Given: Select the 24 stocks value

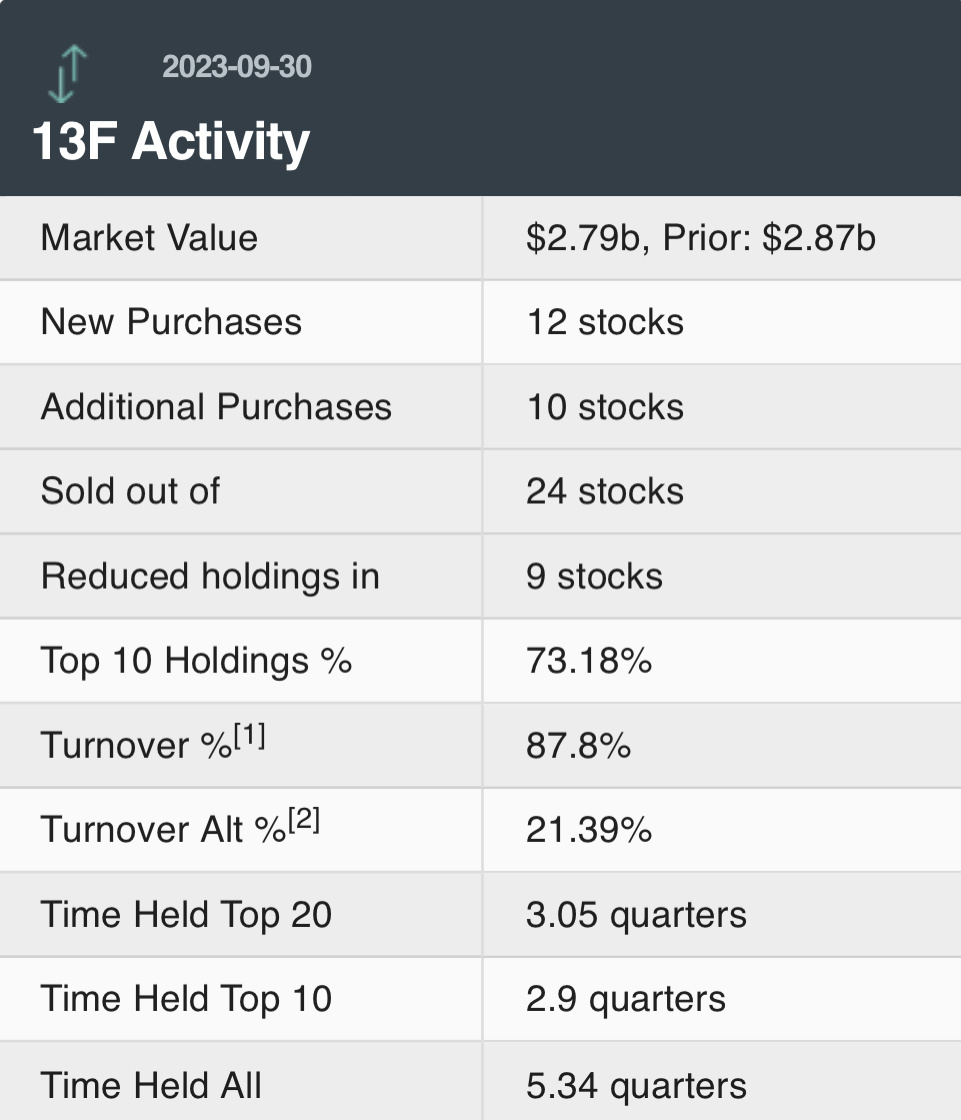Looking at the screenshot, I should [605, 491].
